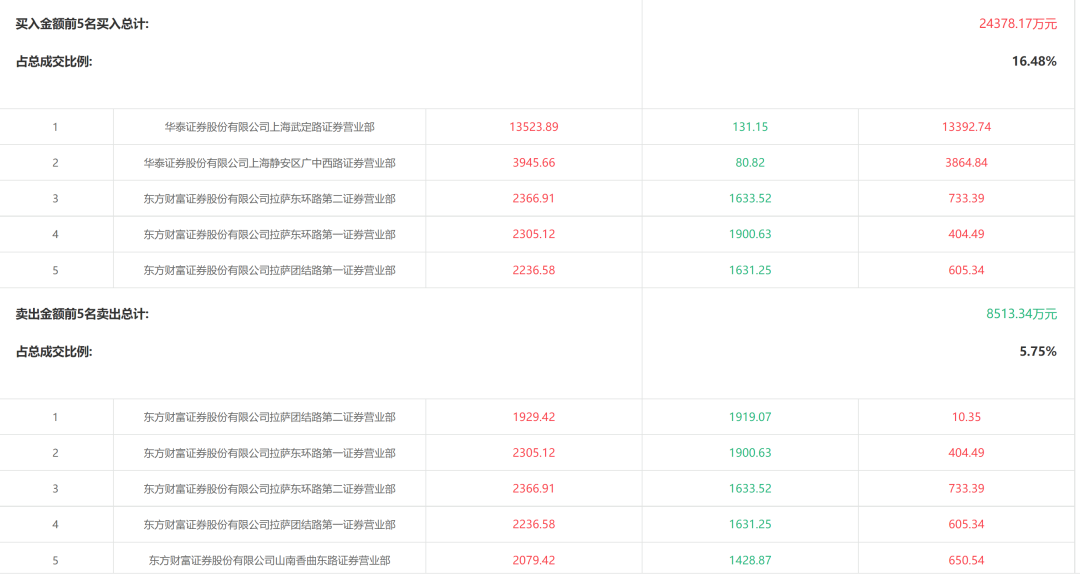Click rank 1 beside 上海武定路 broker
The height and width of the screenshot is (576, 1080).
click(x=55, y=127)
